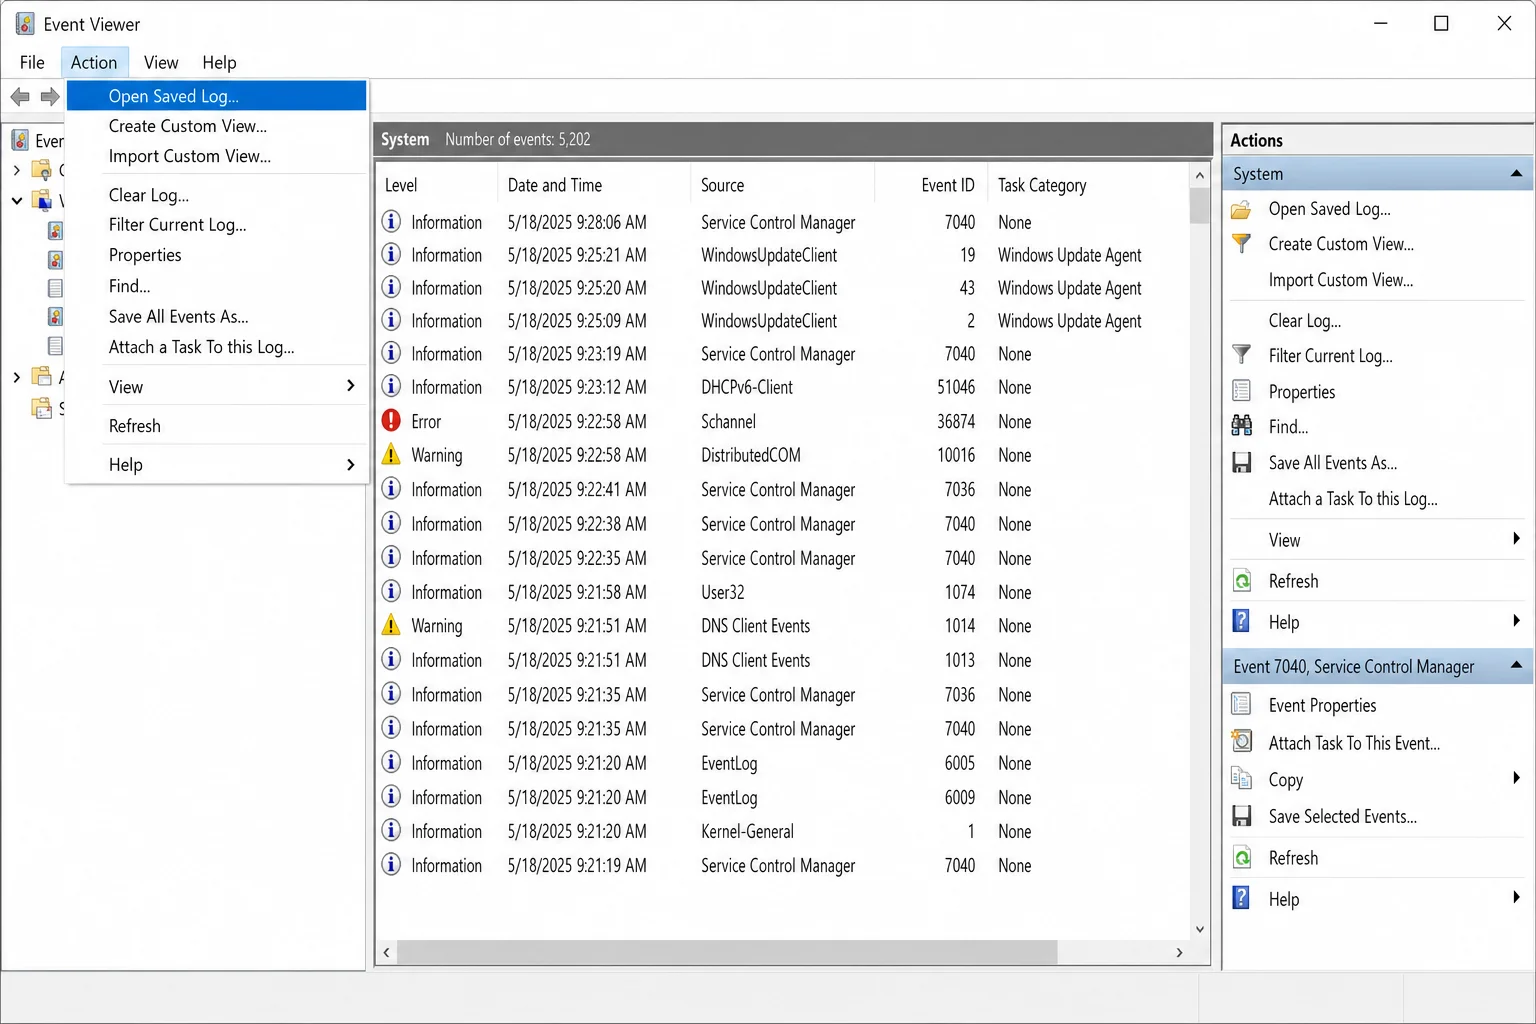Click the Help icon under Event 7040 section
The width and height of the screenshot is (1536, 1024).
(1241, 898)
